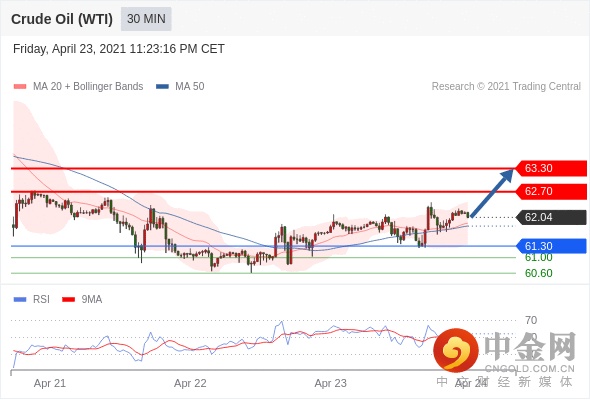Click the CNGOLD orange swirl logo
590x400 pixels.
pyautogui.click(x=456, y=350)
